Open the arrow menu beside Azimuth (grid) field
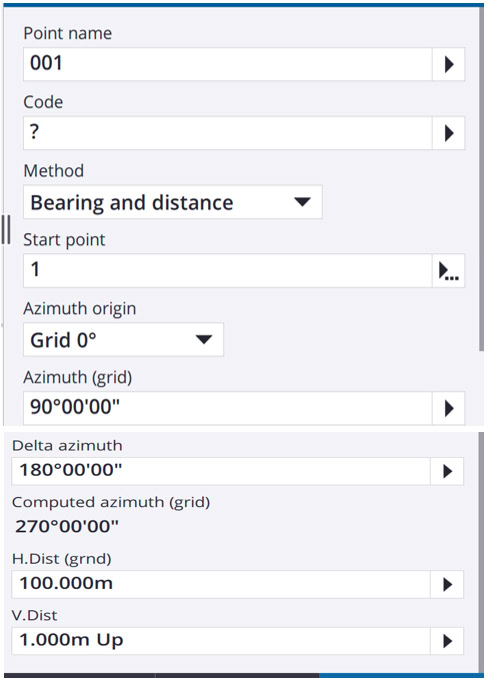The image size is (488, 683). pos(448,409)
